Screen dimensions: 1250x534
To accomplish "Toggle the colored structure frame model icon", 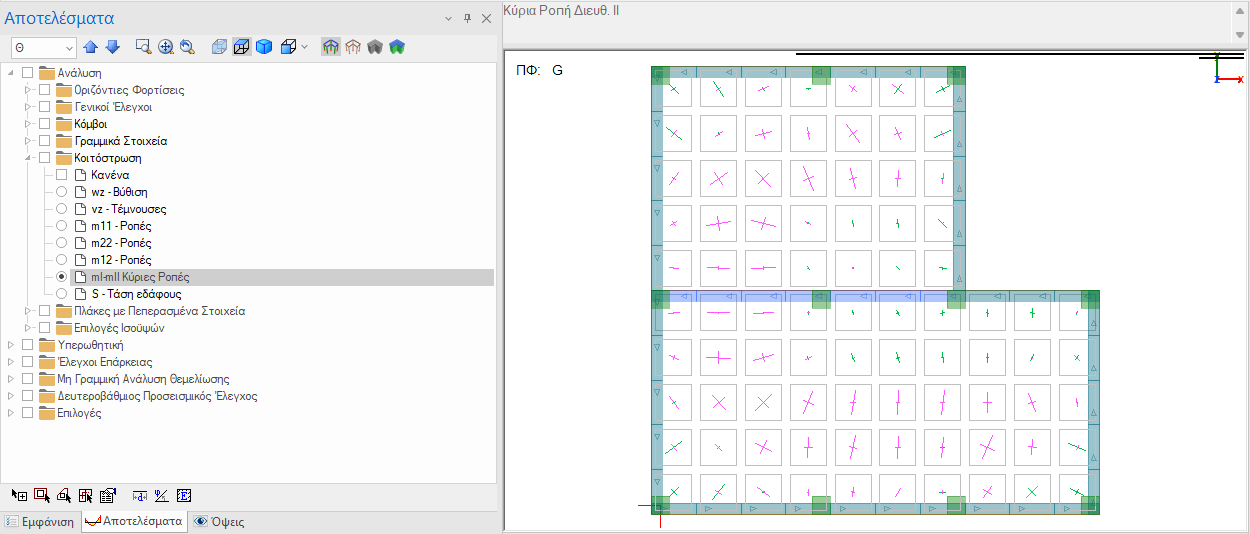I will pos(331,47).
